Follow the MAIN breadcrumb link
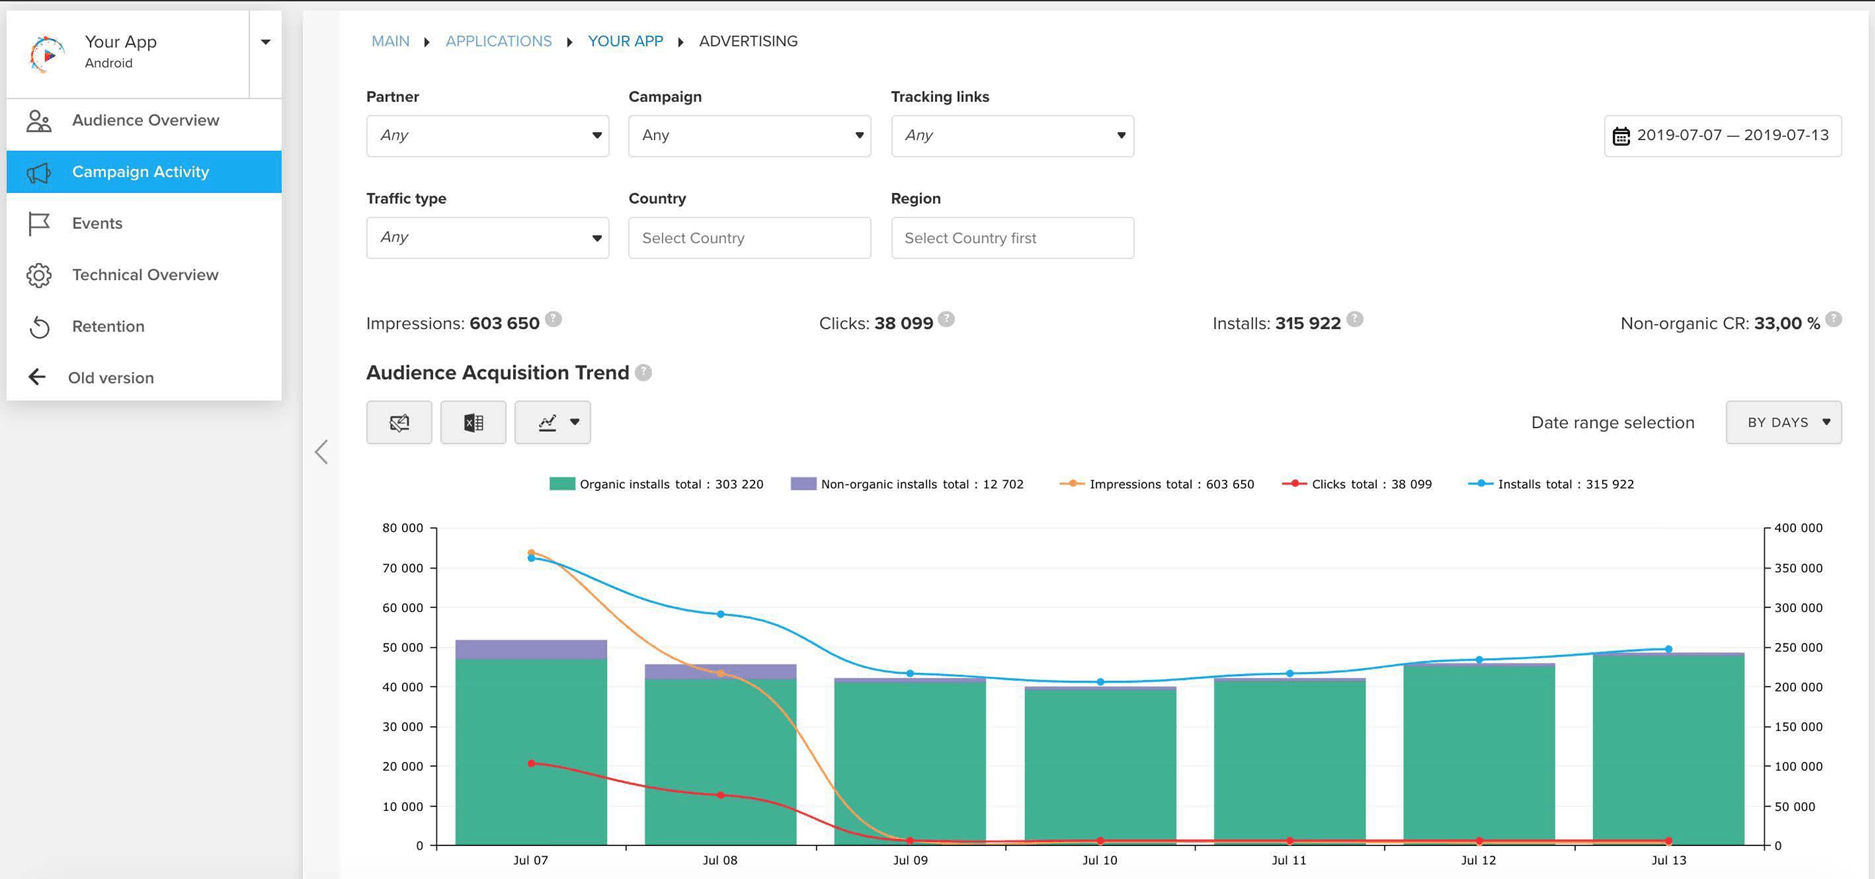This screenshot has width=1875, height=879. 390,41
